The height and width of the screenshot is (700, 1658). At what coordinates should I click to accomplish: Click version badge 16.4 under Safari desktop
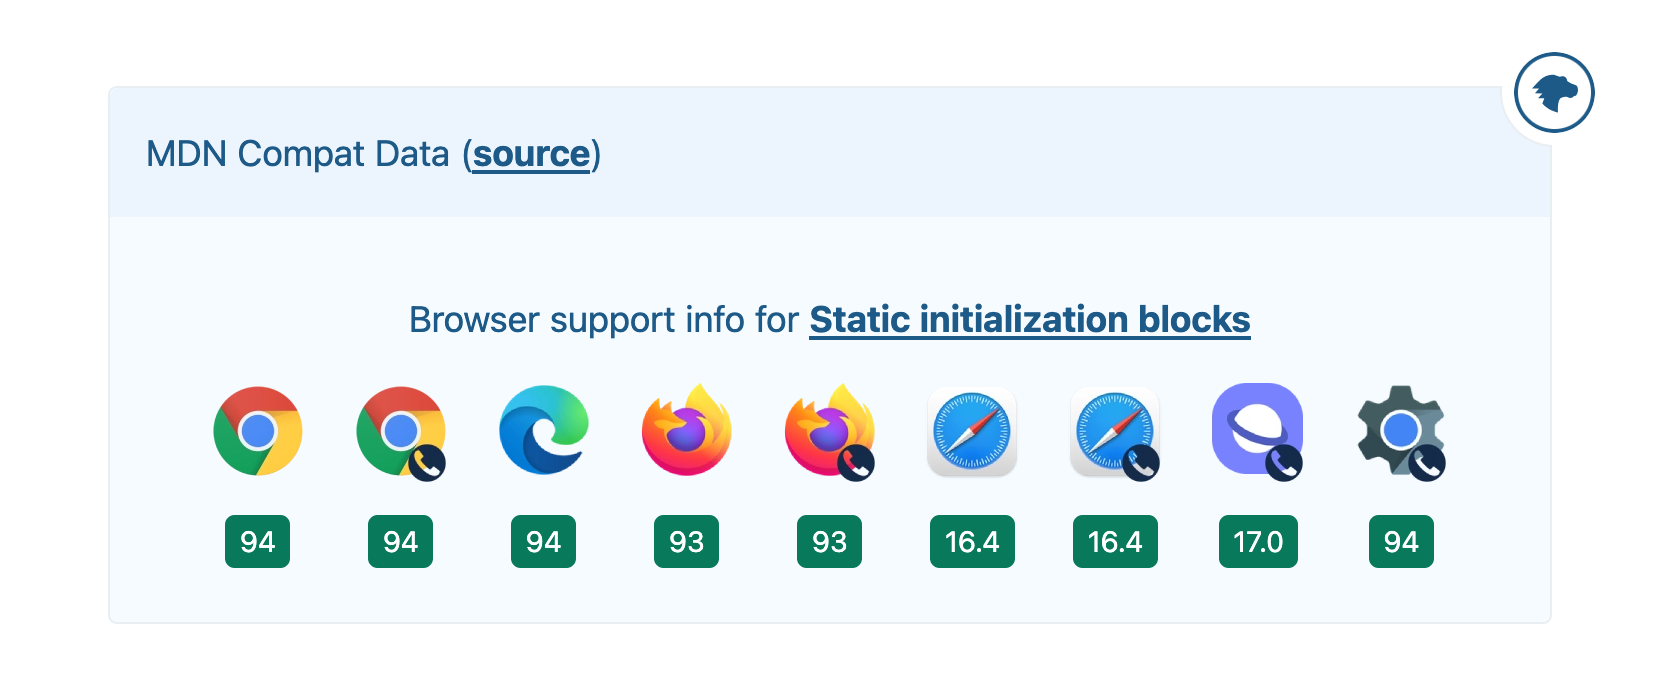(972, 542)
